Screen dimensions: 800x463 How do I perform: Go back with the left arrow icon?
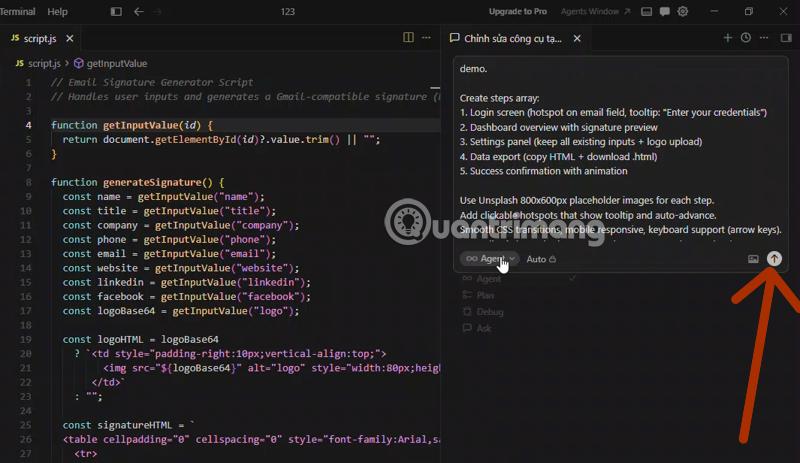[137, 12]
